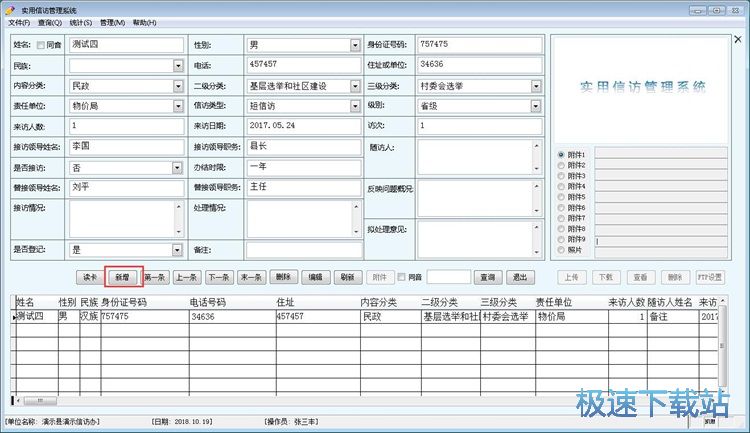Open the 查询(Q) menu
This screenshot has width=750, height=433.
click(x=50, y=22)
